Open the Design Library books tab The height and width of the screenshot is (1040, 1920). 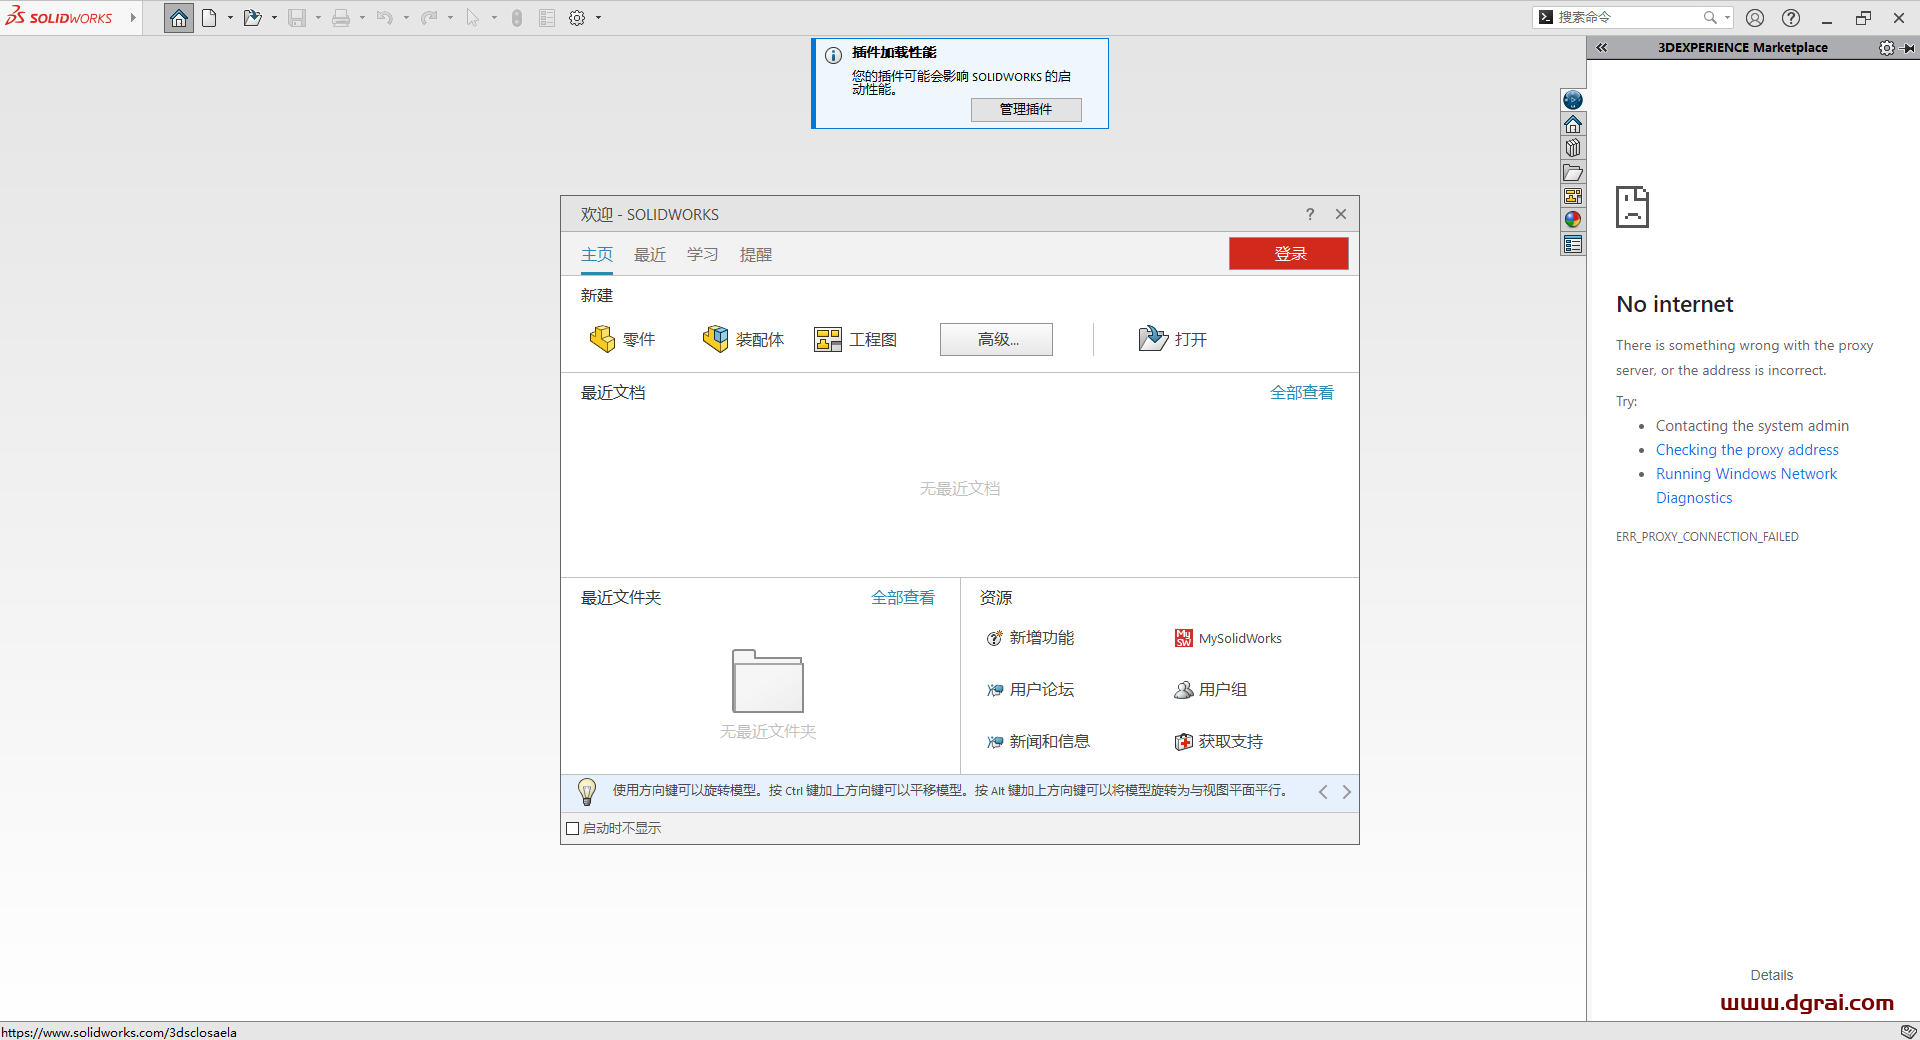point(1573,148)
